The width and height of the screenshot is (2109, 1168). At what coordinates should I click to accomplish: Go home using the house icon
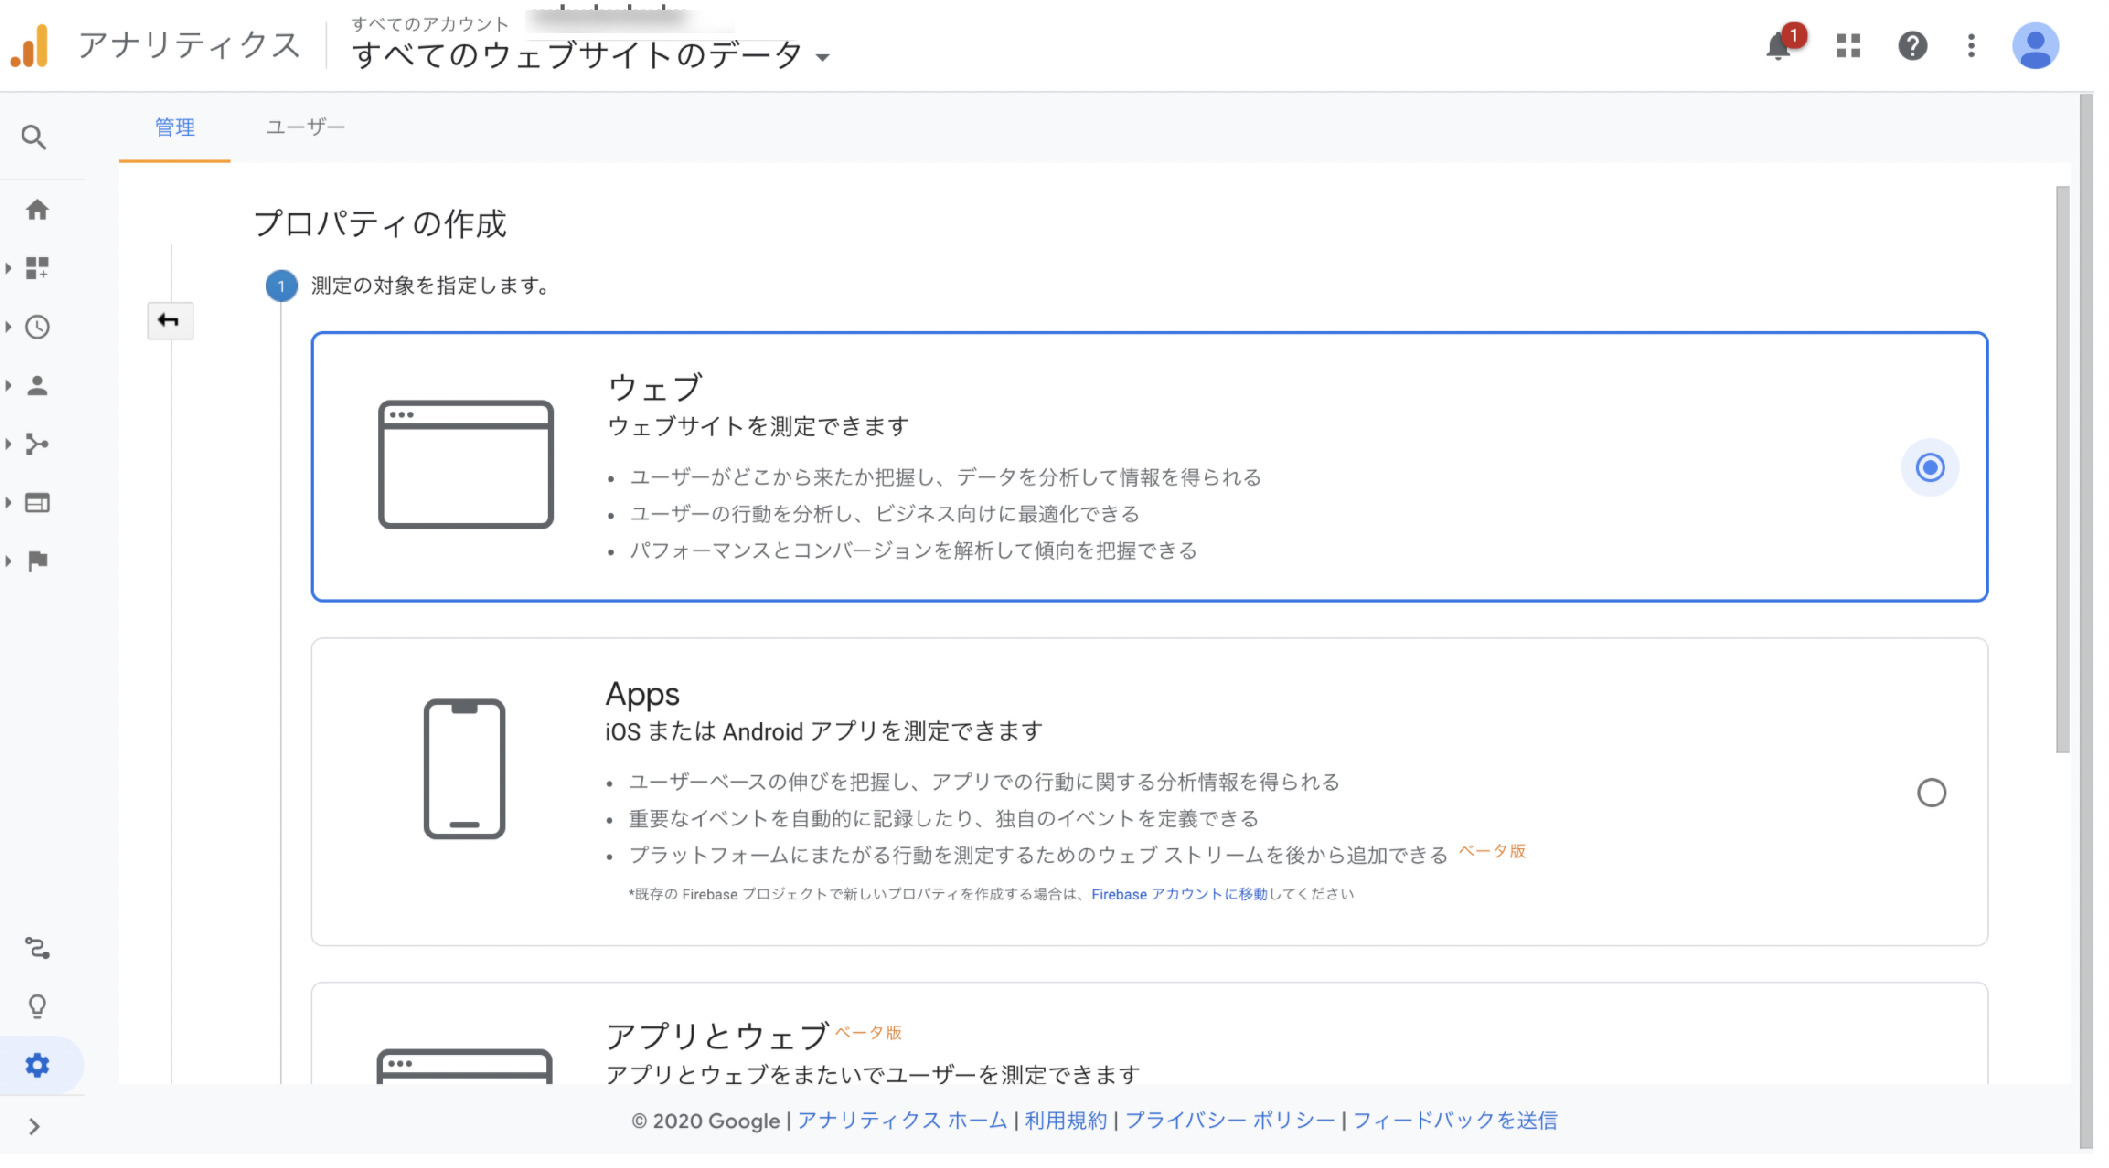click(39, 209)
